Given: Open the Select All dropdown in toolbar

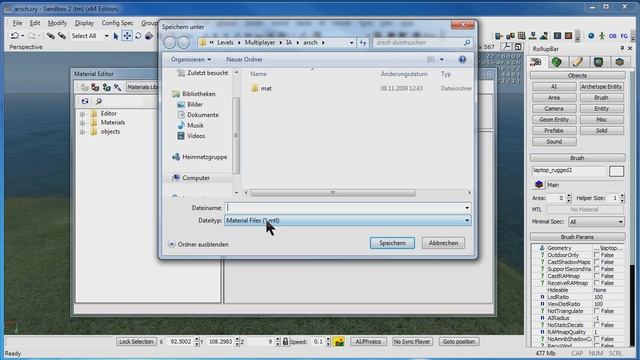Looking at the screenshot, I should 107,36.
